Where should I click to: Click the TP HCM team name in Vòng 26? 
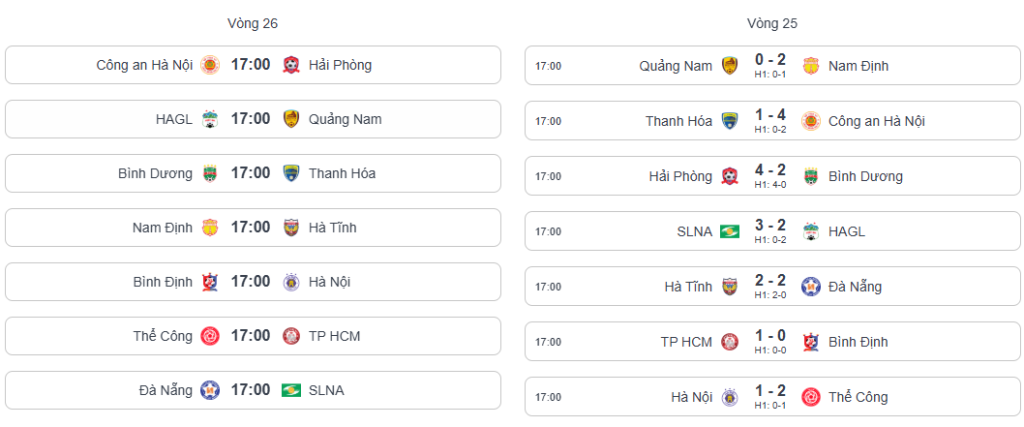tap(334, 335)
